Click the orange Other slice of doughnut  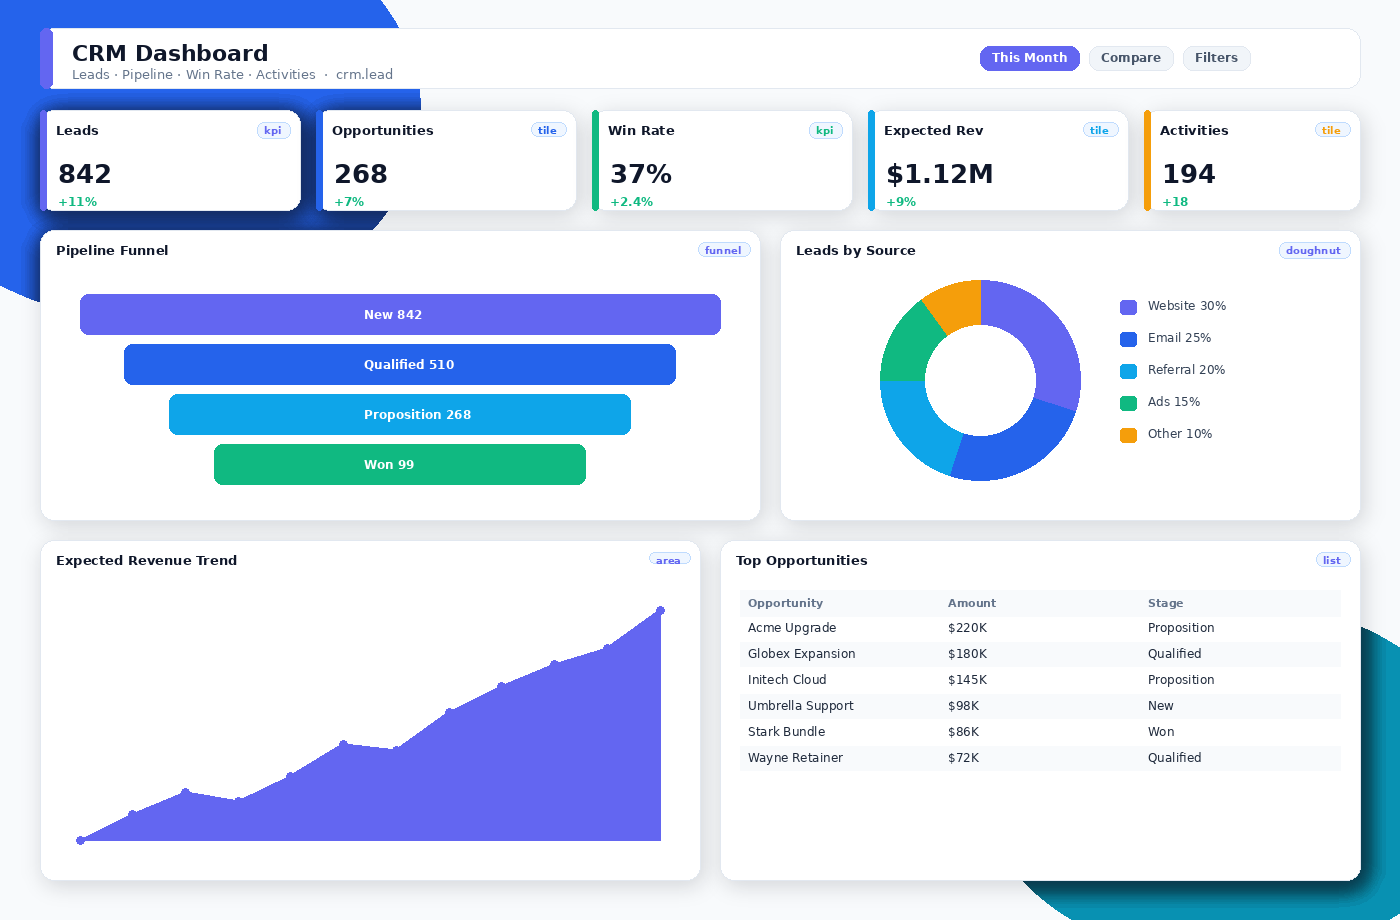click(957, 307)
